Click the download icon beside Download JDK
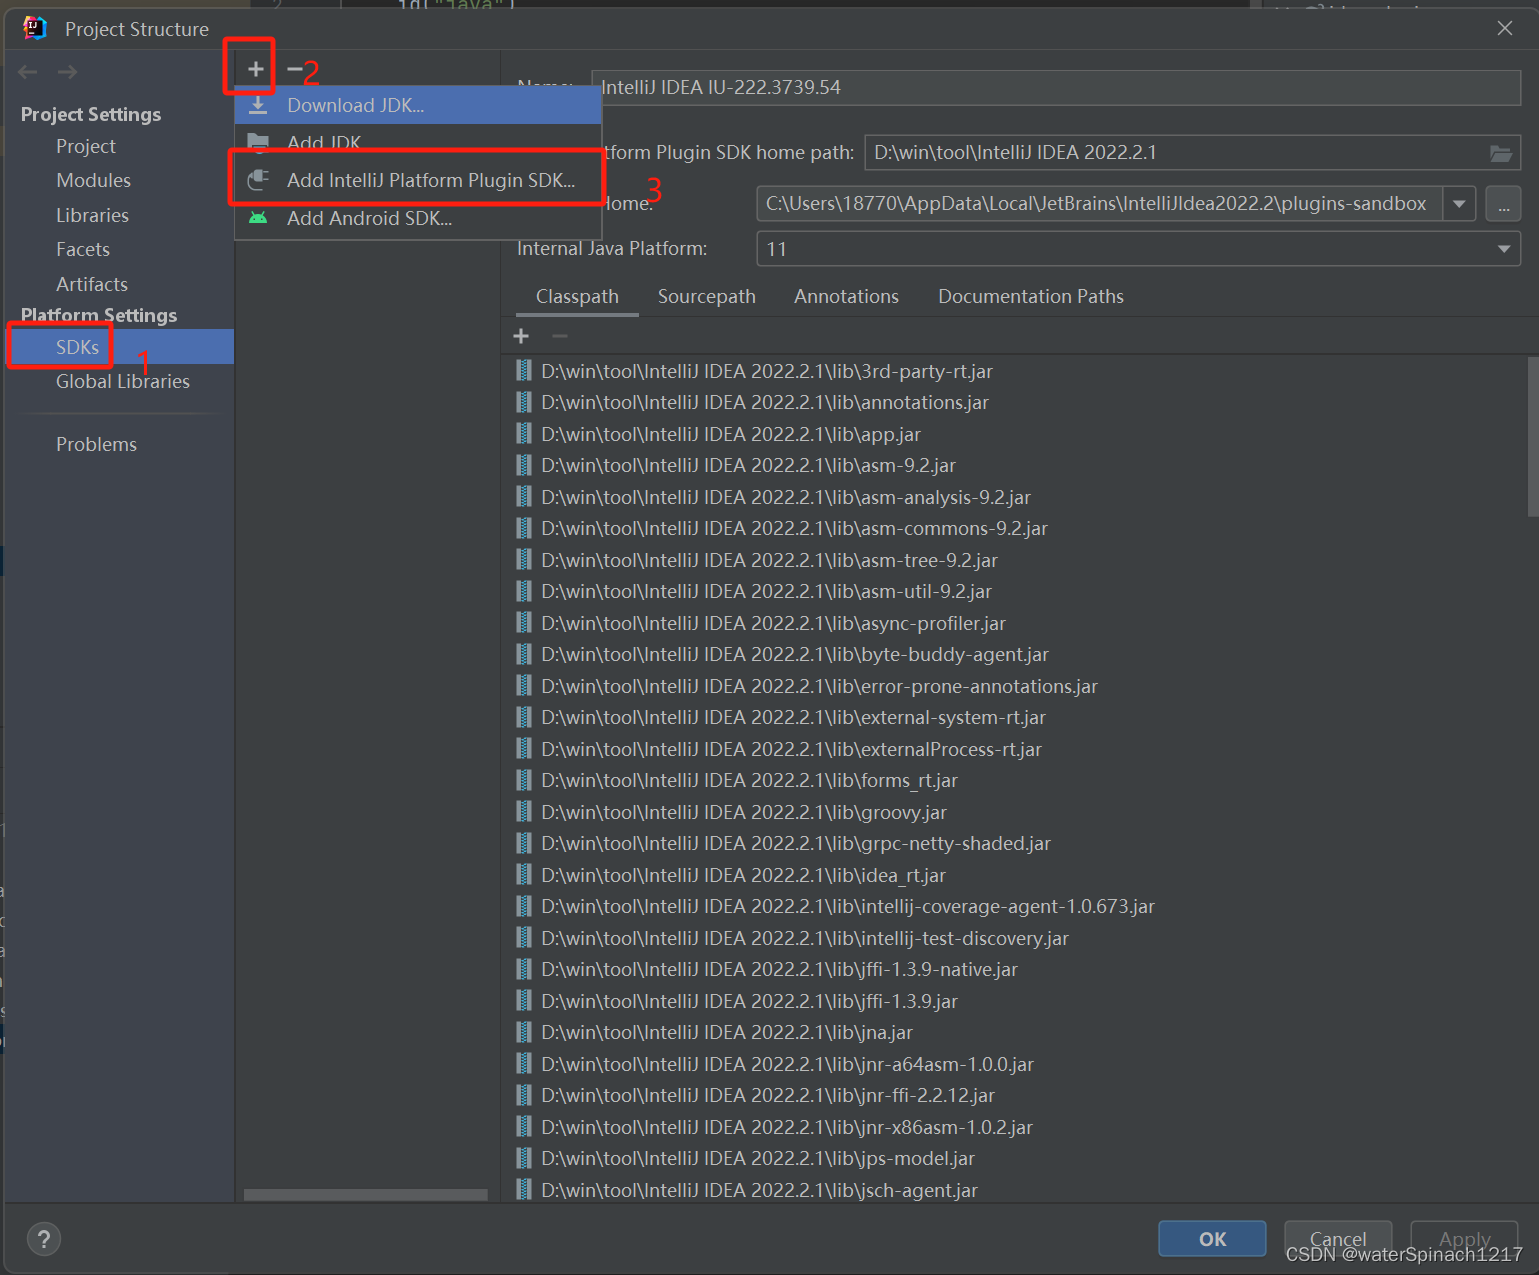 point(258,105)
